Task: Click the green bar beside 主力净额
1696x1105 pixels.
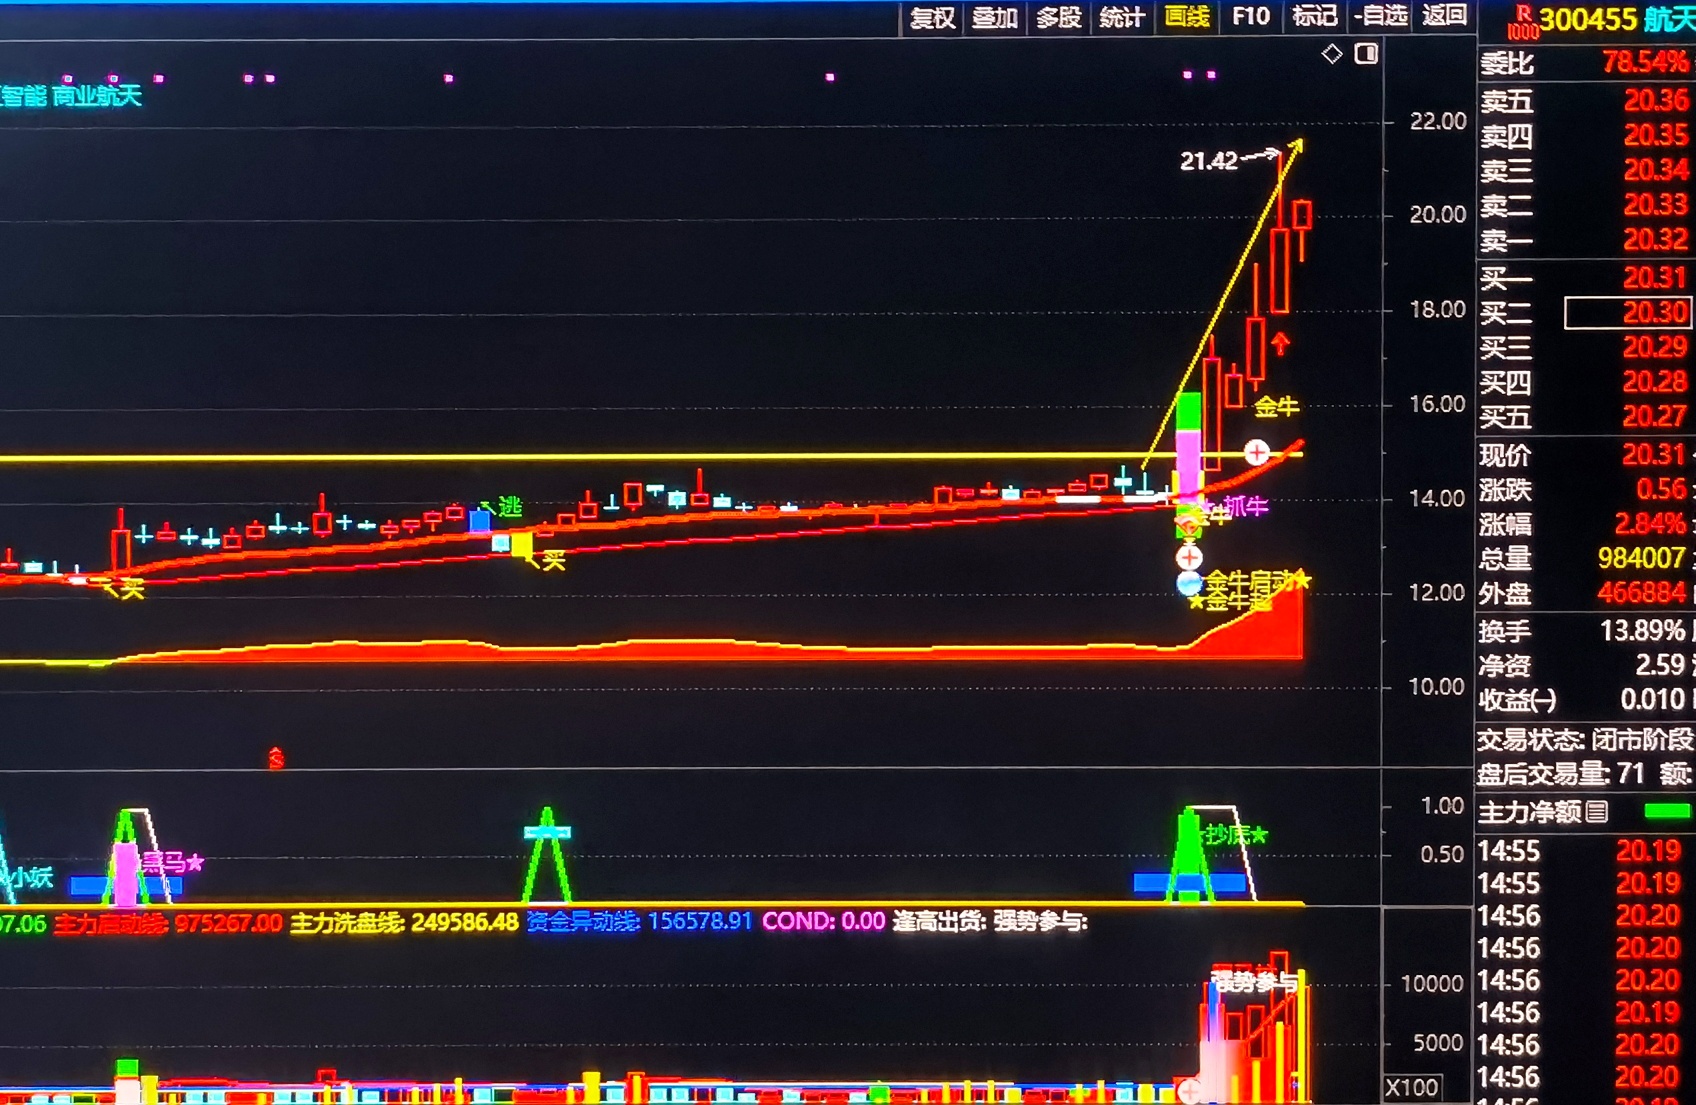Action: (x=1668, y=810)
